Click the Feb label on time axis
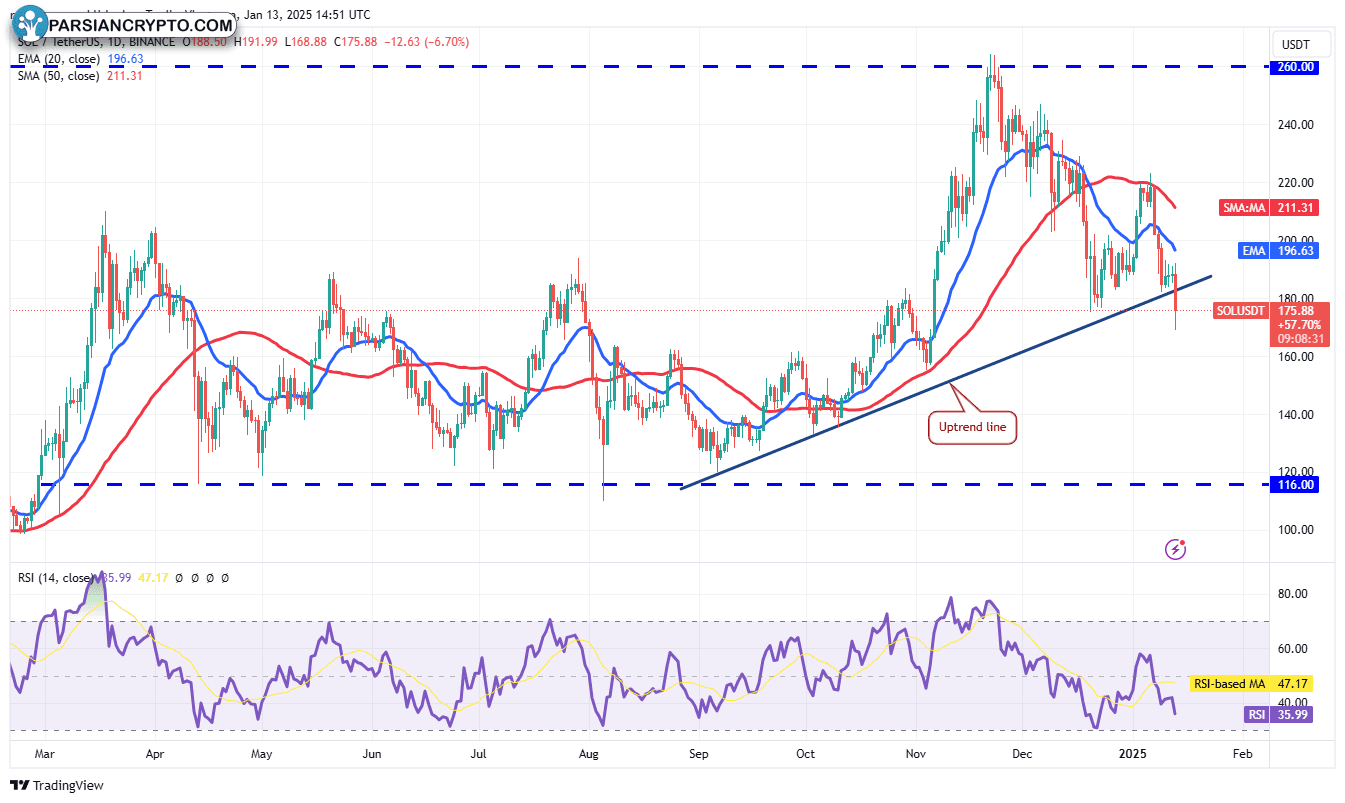 point(1242,755)
